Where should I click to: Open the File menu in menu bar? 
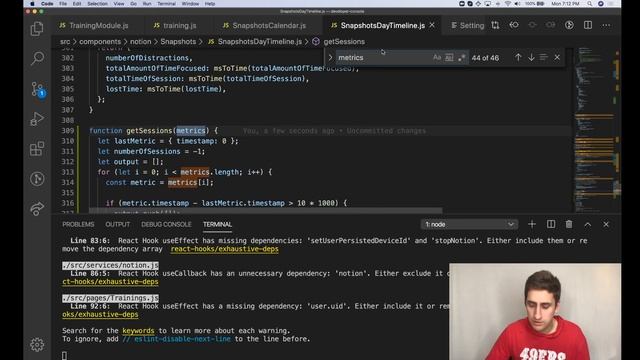point(62,4)
